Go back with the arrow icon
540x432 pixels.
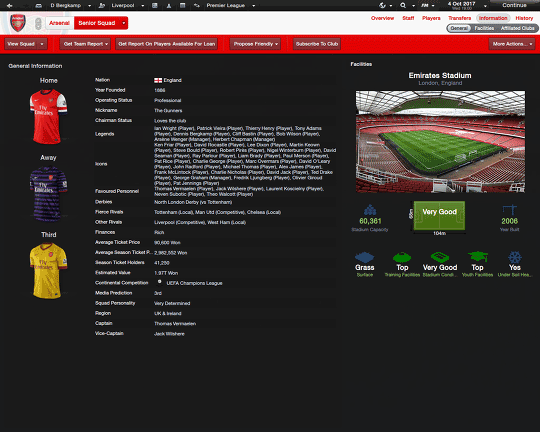[x=10, y=6]
